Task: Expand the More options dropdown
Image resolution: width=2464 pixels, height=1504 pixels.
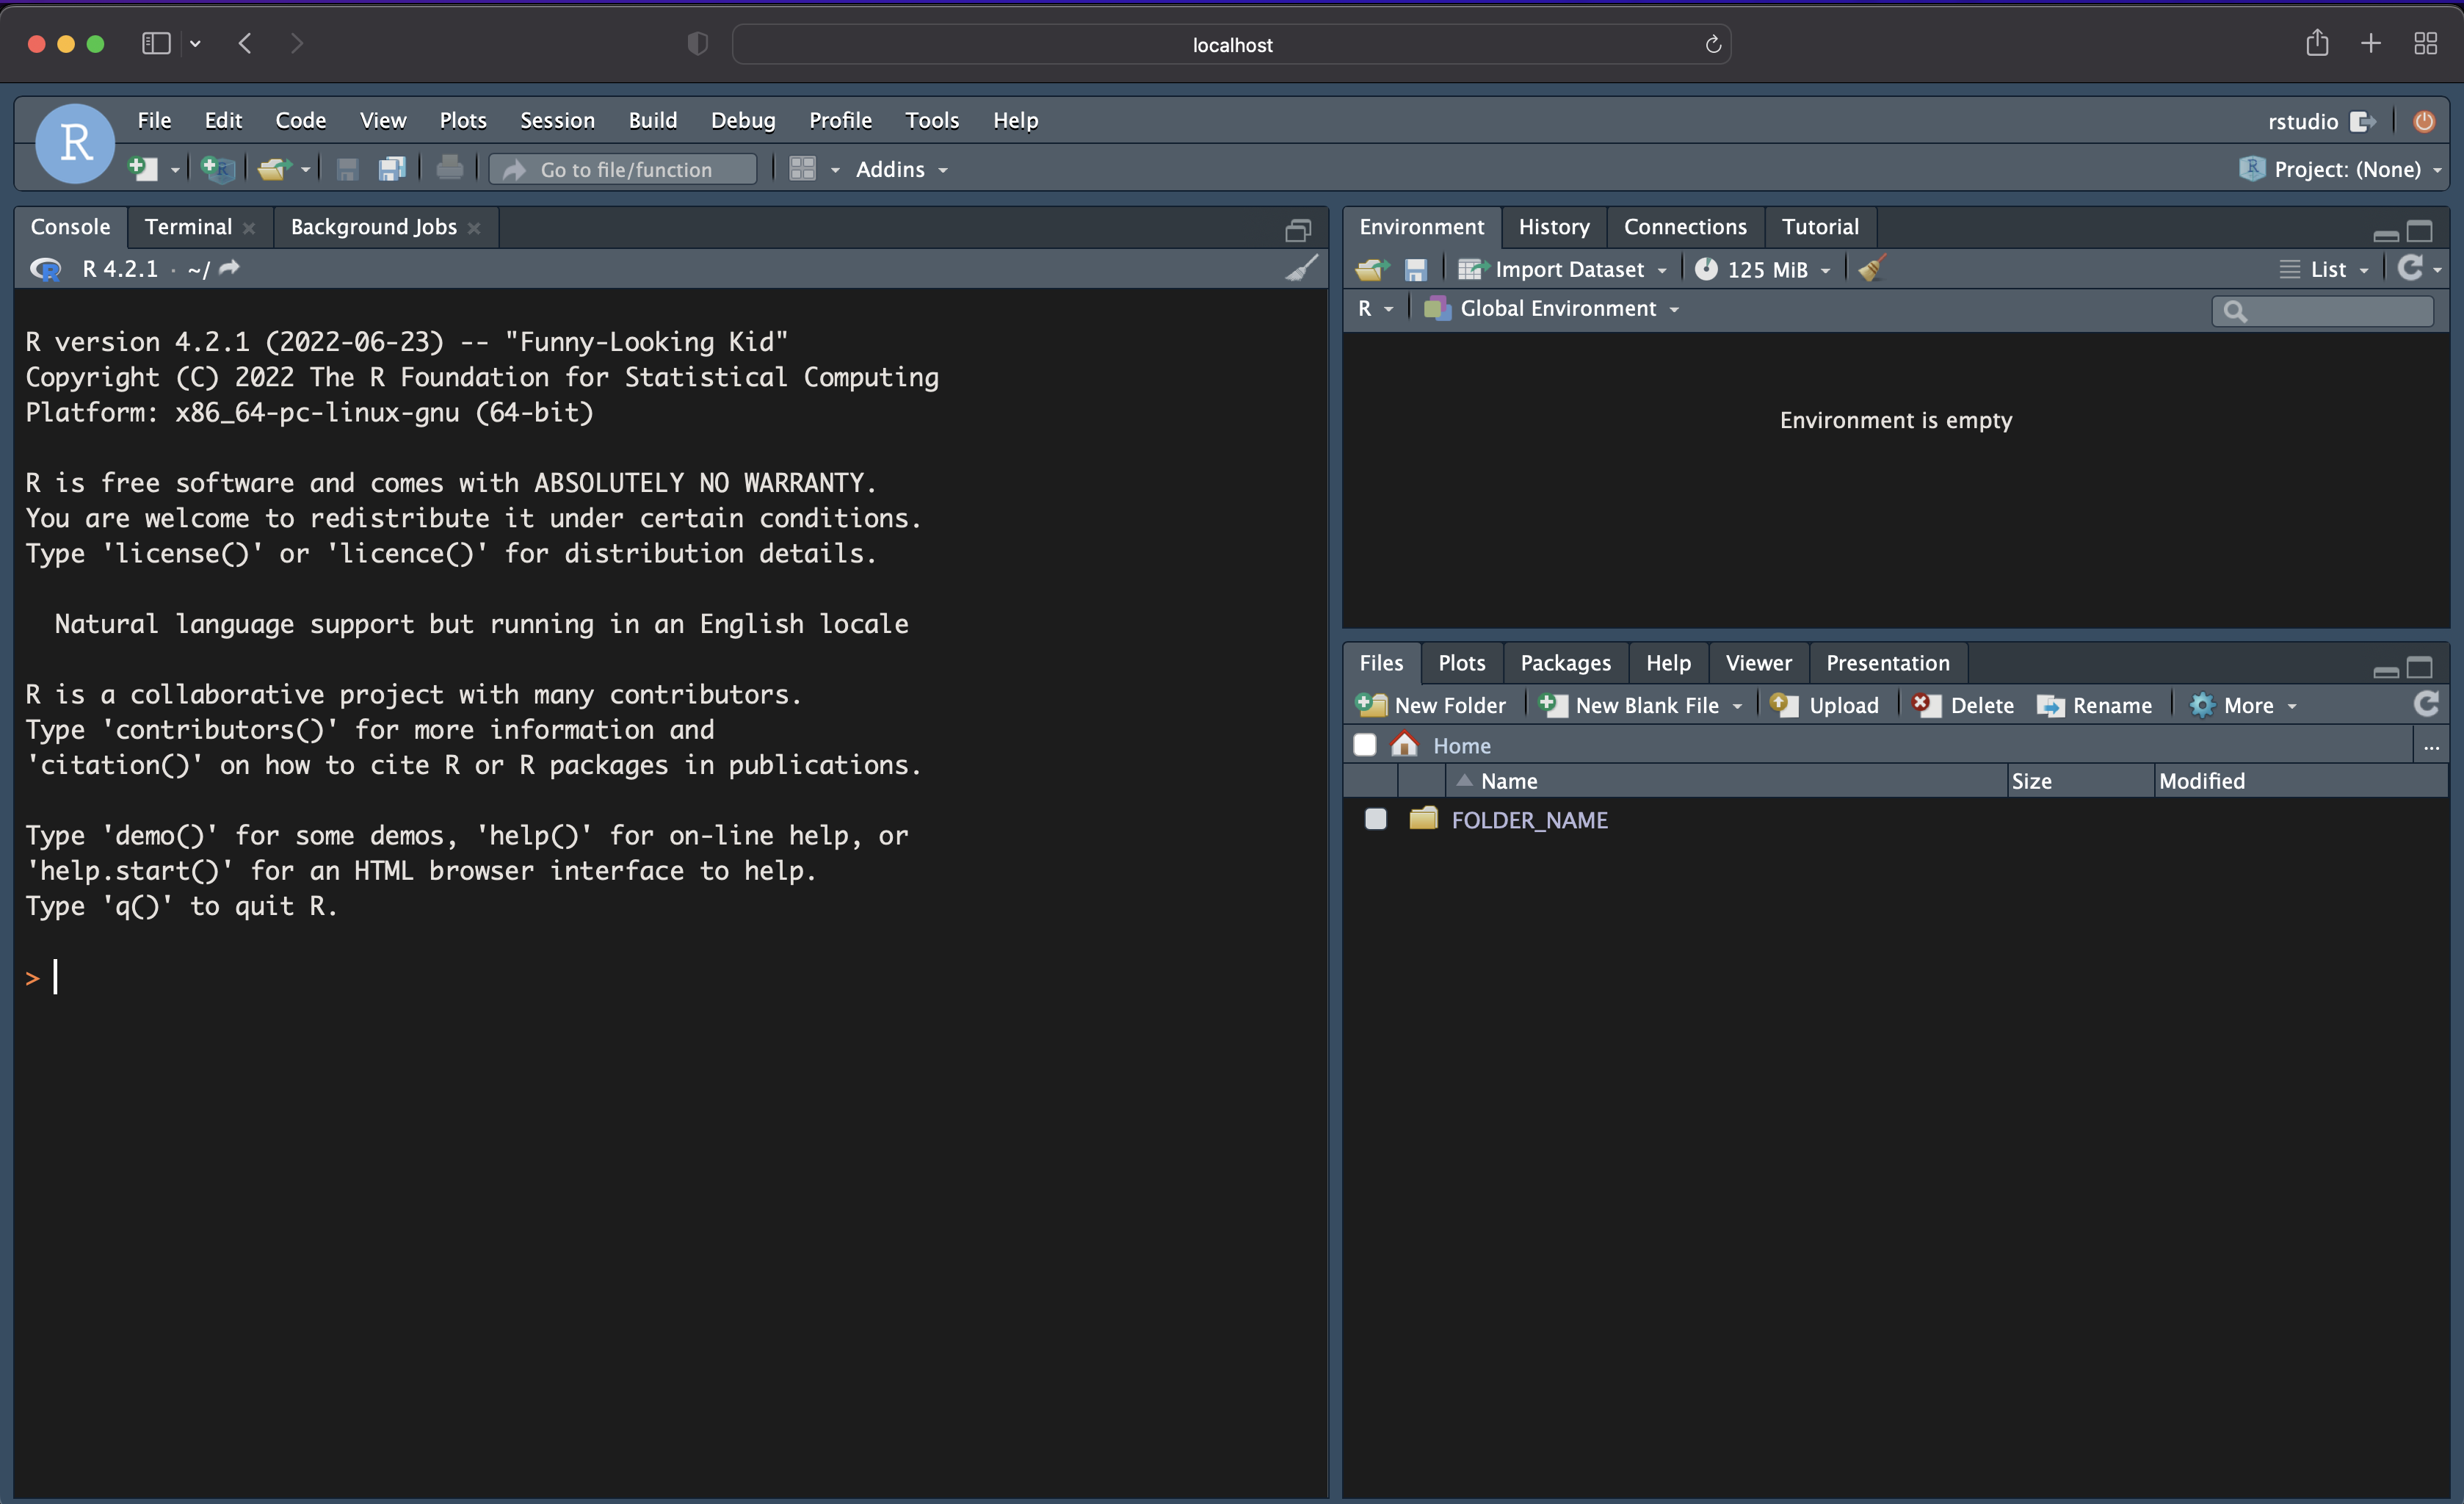Action: 2246,705
